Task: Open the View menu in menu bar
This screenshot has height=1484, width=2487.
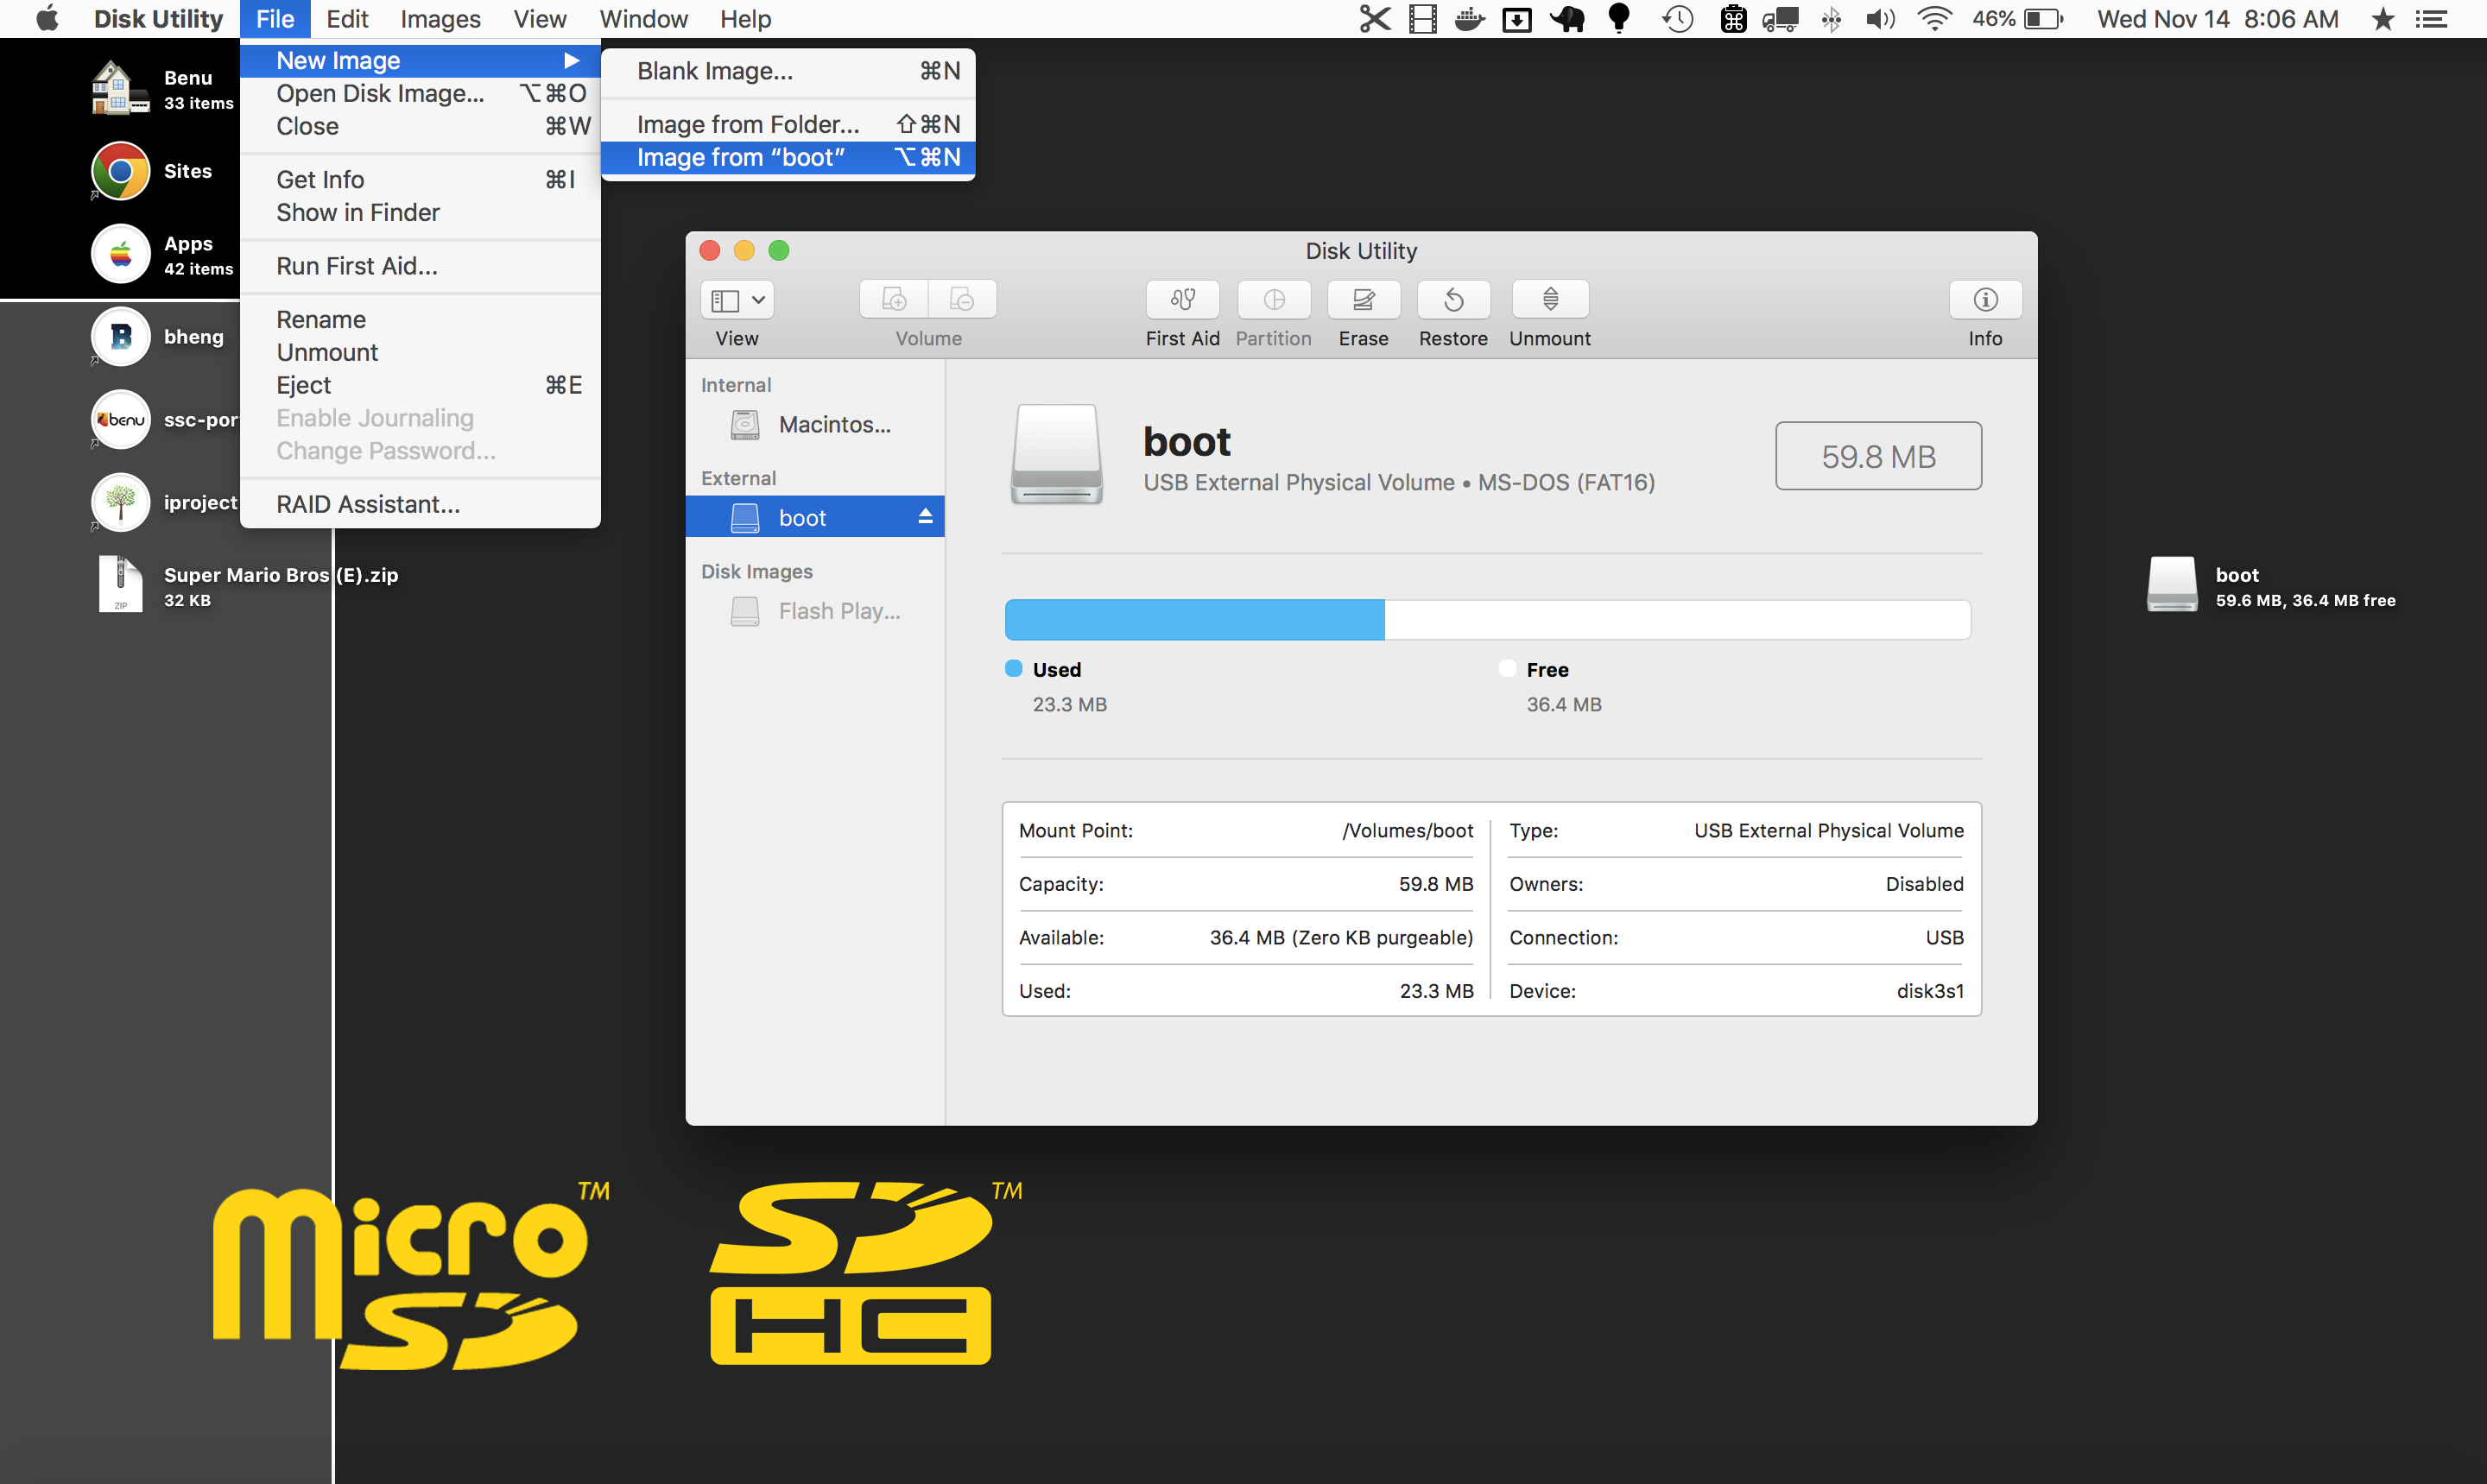Action: point(539,19)
